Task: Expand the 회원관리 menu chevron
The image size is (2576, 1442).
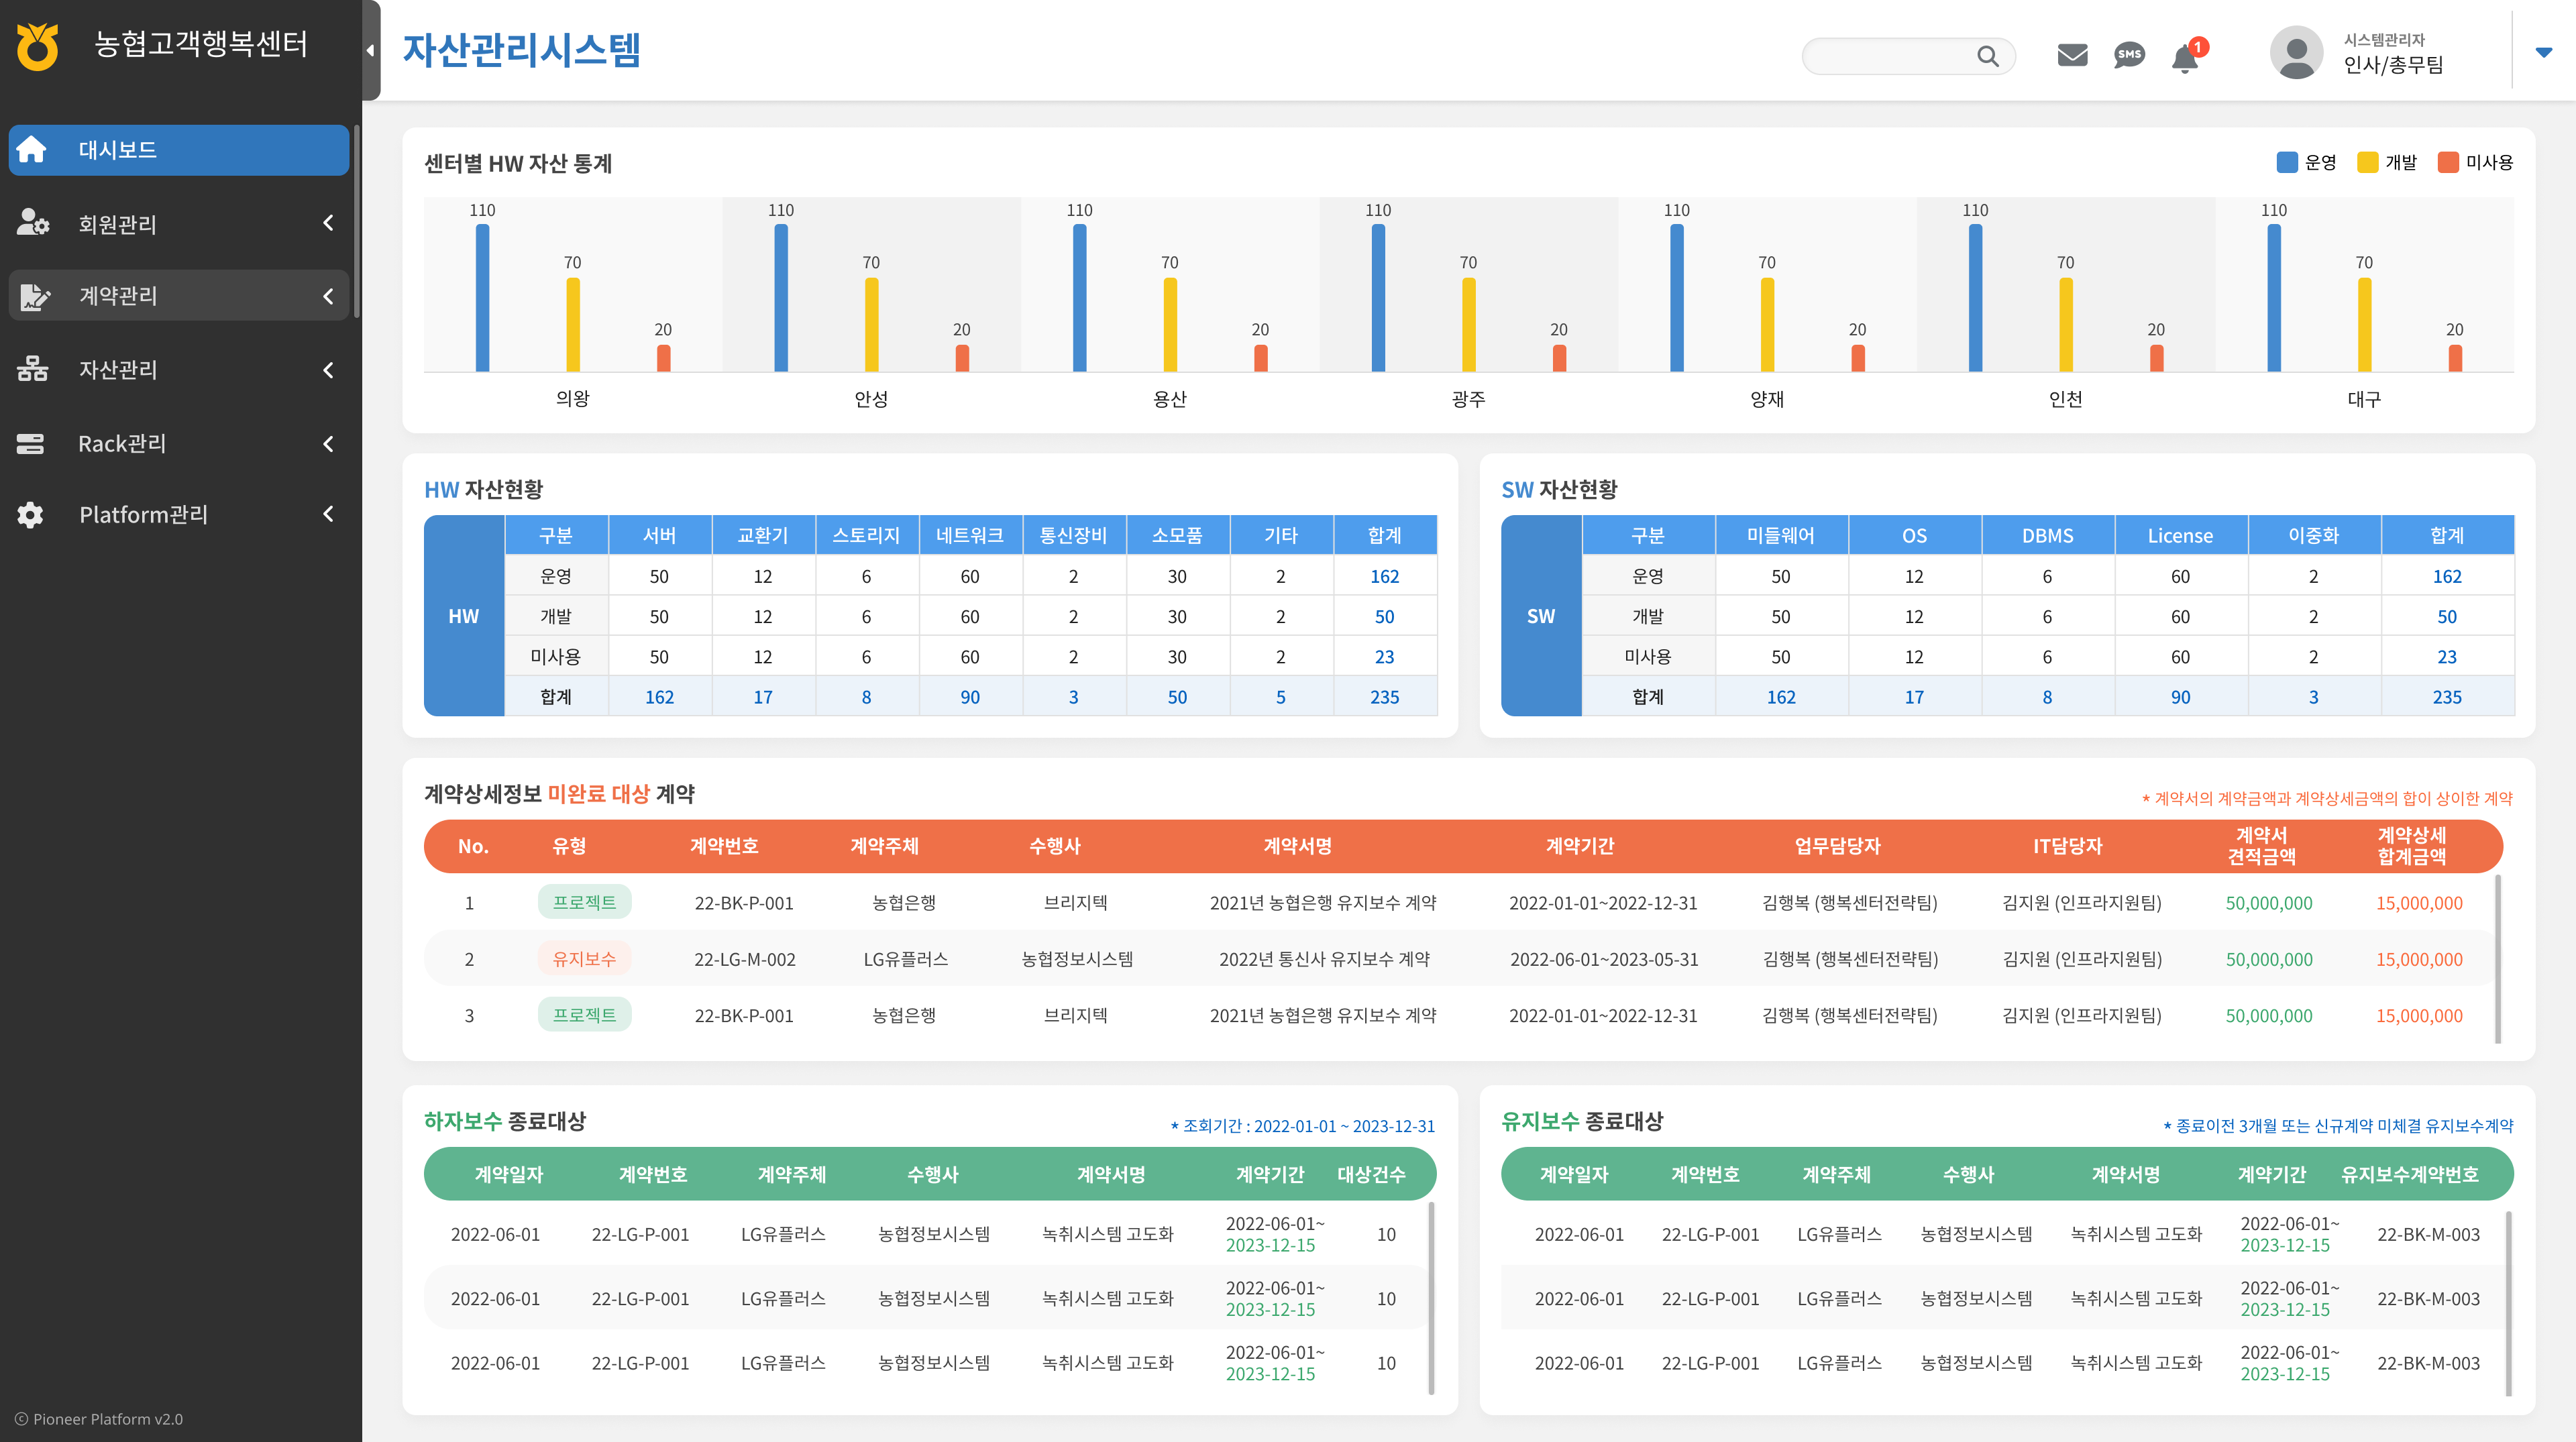Action: pyautogui.click(x=328, y=223)
